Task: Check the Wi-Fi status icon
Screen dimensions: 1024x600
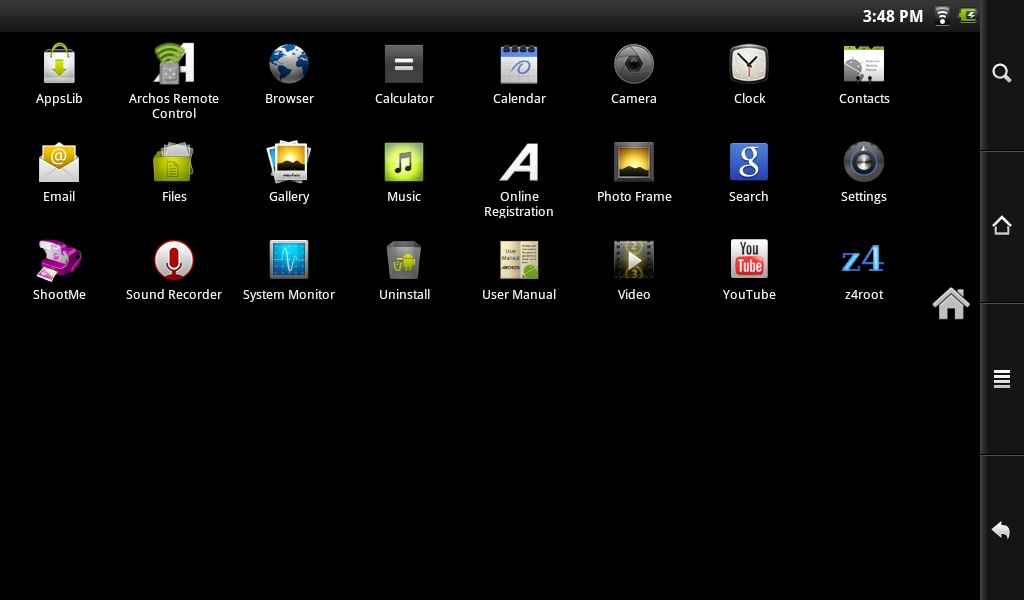Action: tap(942, 16)
